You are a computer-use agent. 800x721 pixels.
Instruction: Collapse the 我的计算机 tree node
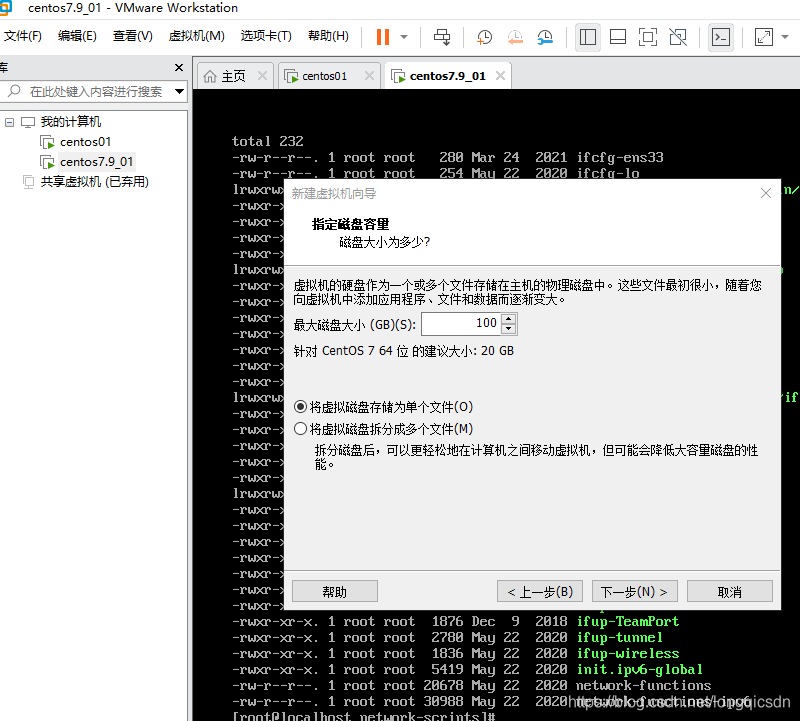tap(9, 122)
